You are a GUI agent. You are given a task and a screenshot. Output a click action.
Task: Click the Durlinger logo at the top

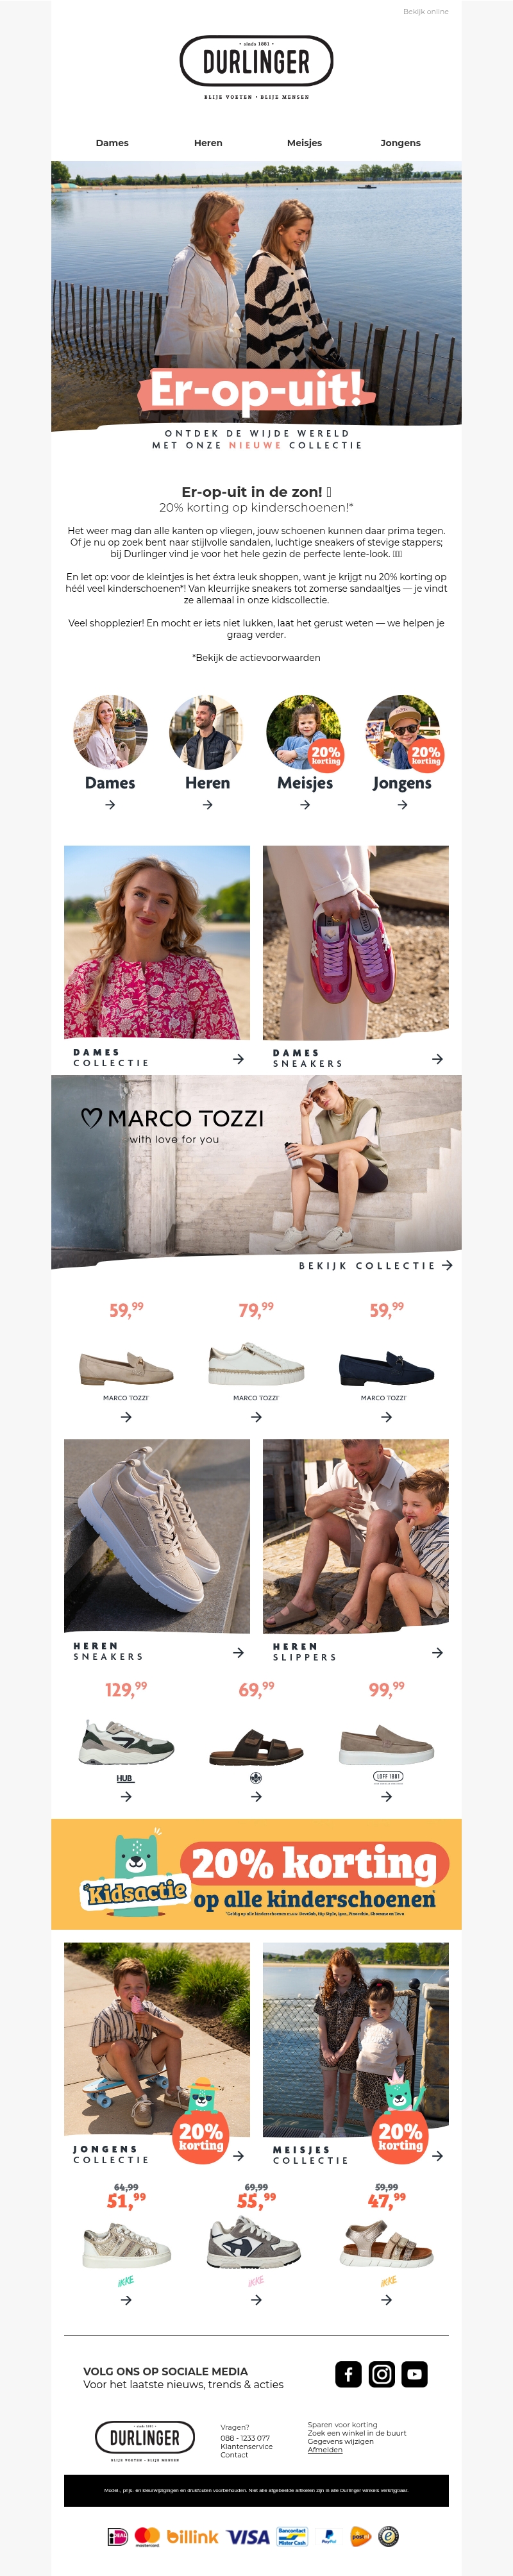coord(256,67)
